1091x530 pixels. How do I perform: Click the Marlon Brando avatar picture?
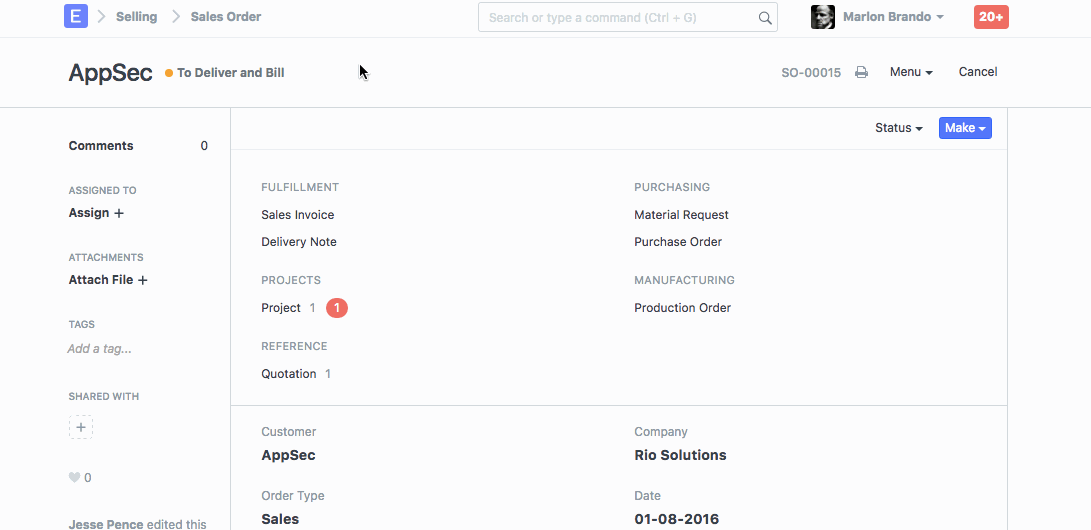click(x=823, y=17)
